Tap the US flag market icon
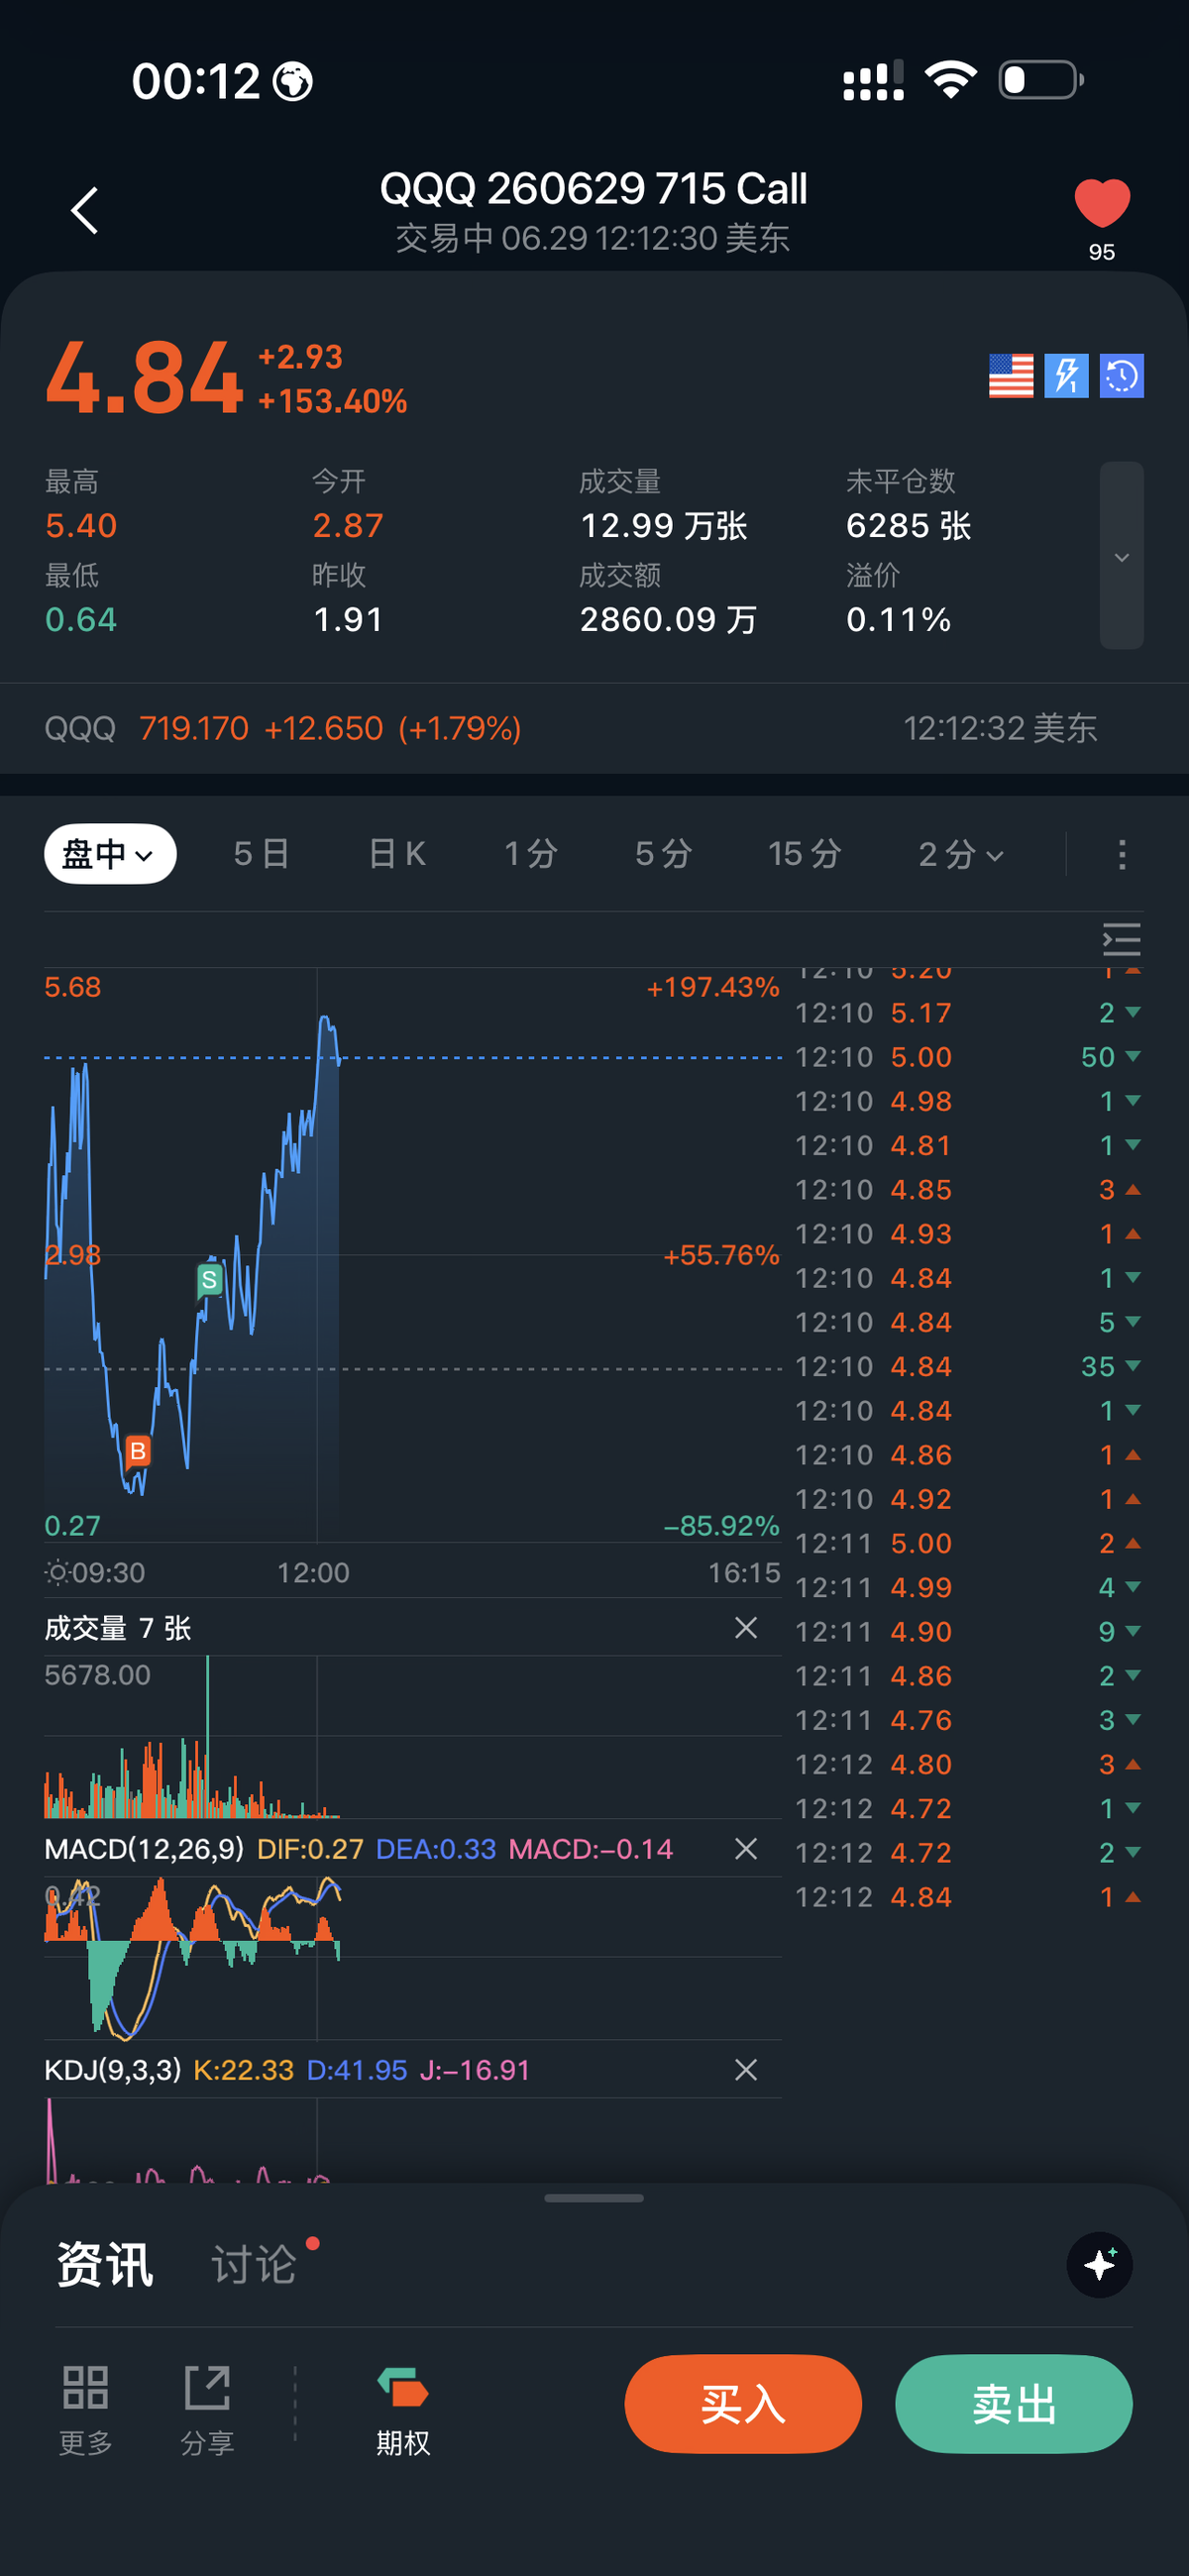The width and height of the screenshot is (1189, 2576). pos(1010,376)
